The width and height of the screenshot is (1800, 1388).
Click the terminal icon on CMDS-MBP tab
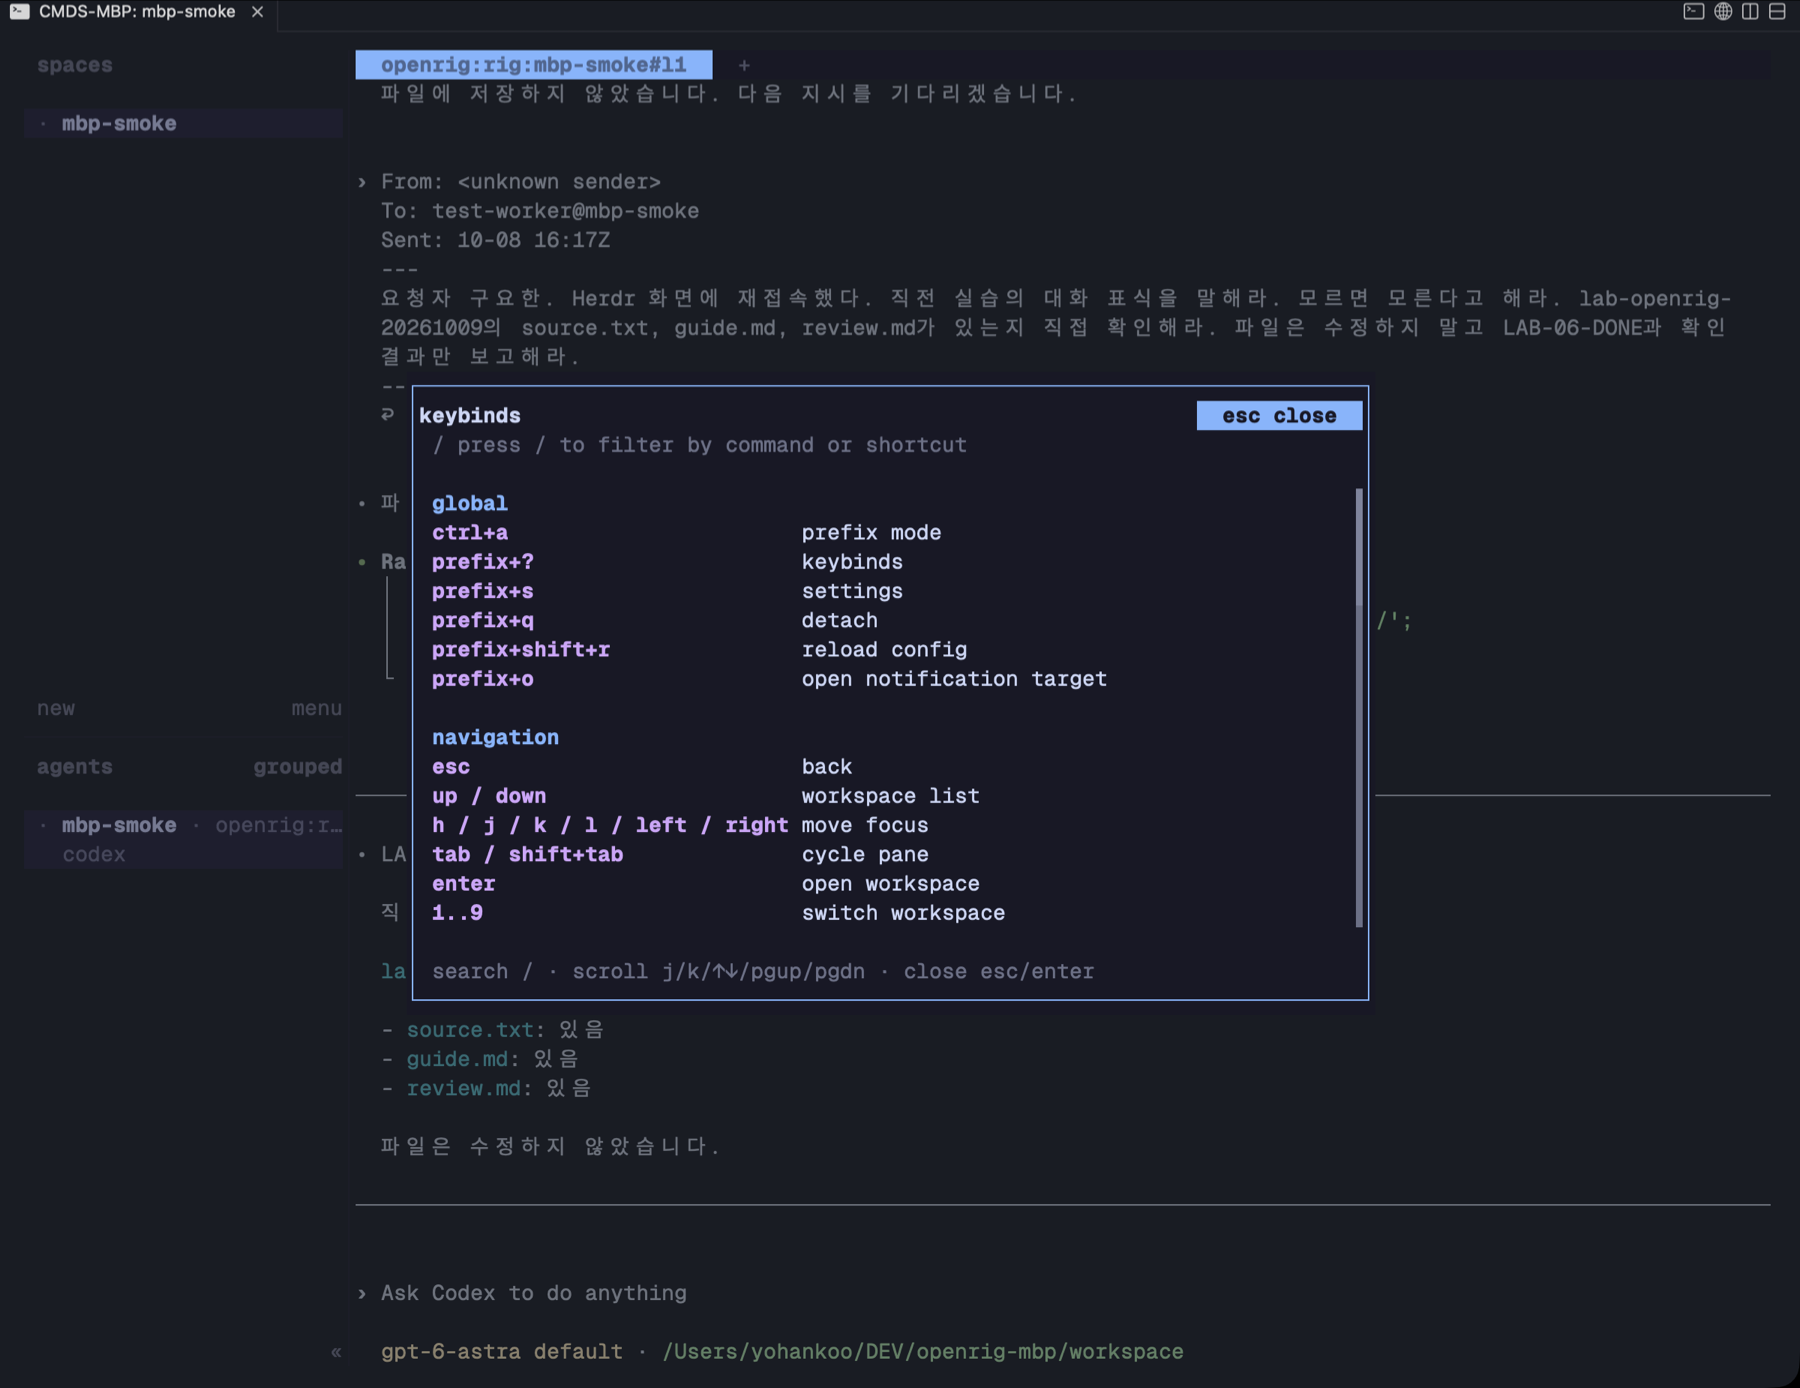point(19,12)
